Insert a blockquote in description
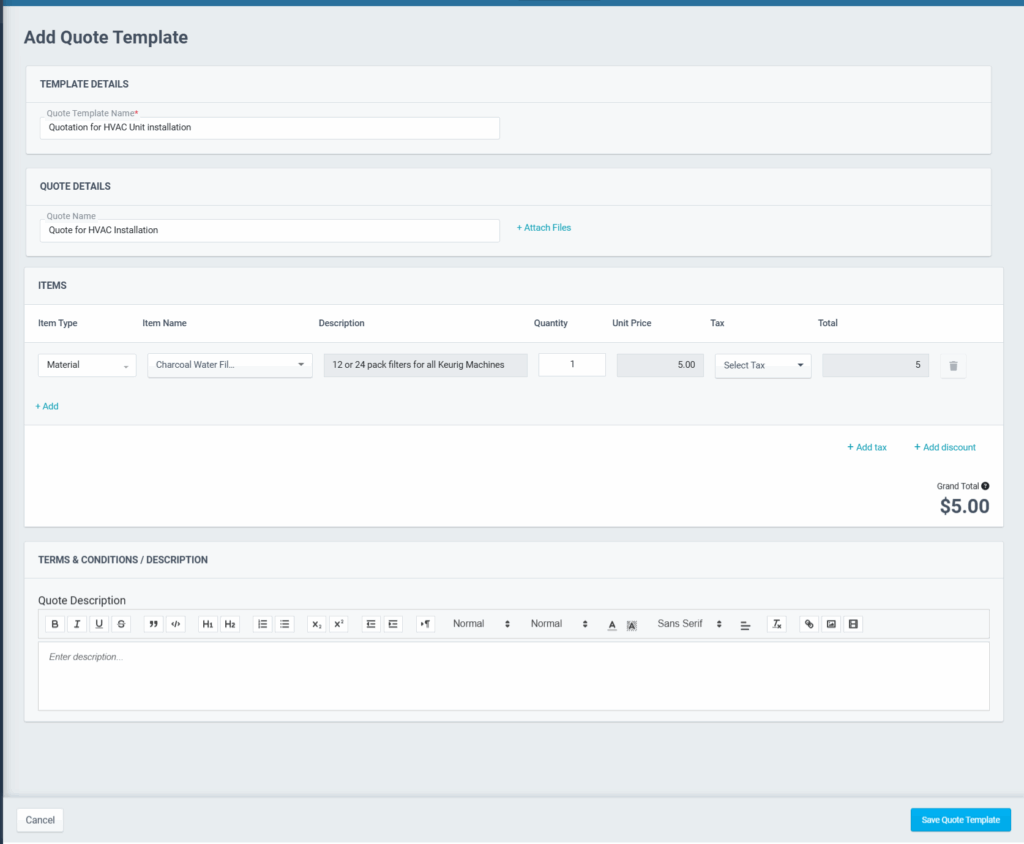 tap(154, 624)
